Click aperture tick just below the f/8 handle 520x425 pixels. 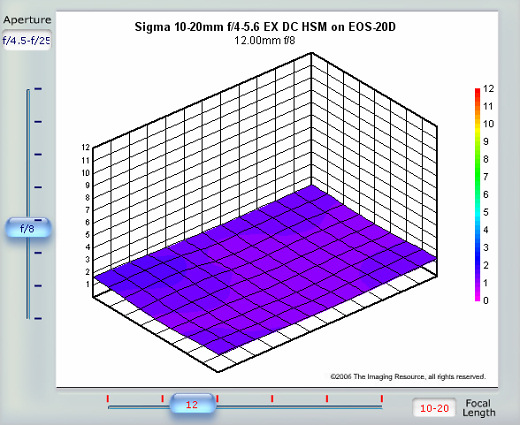38,253
